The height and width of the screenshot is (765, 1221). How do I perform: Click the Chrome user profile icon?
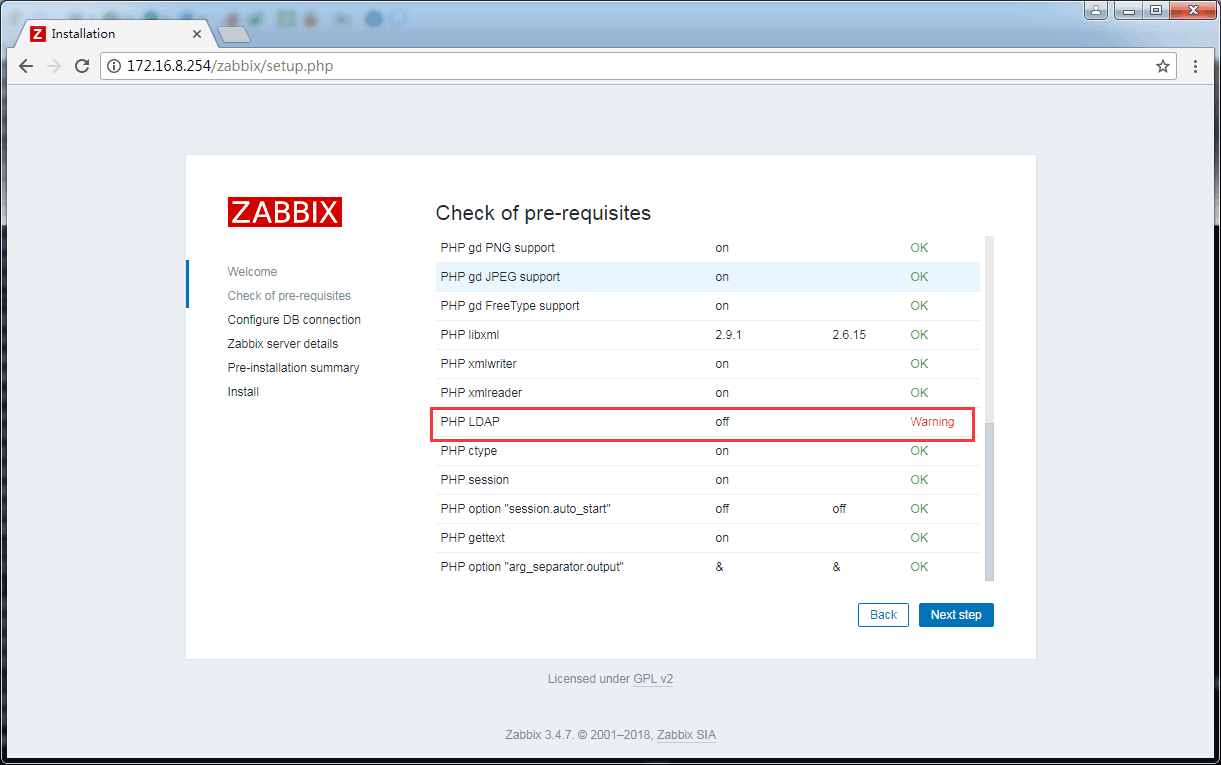(x=1097, y=10)
